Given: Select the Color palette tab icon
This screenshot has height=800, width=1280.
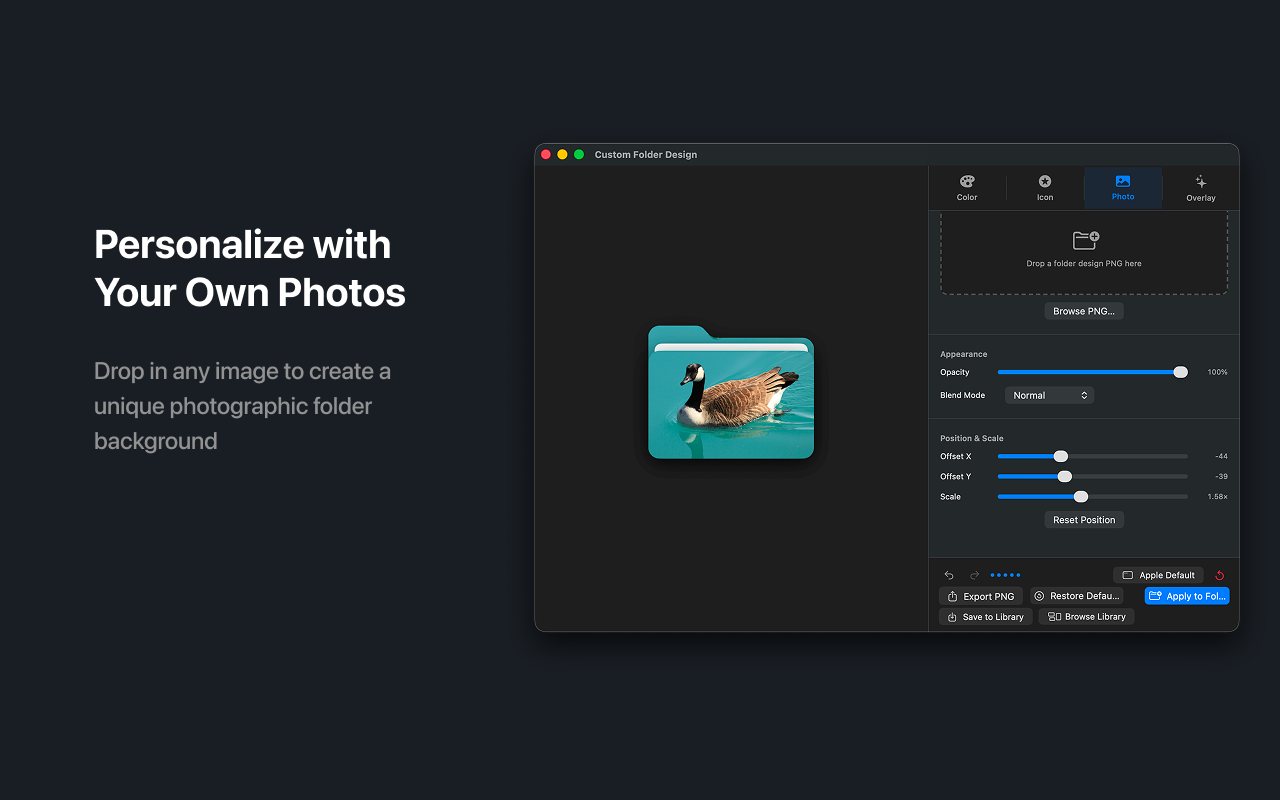Looking at the screenshot, I should click(x=966, y=182).
